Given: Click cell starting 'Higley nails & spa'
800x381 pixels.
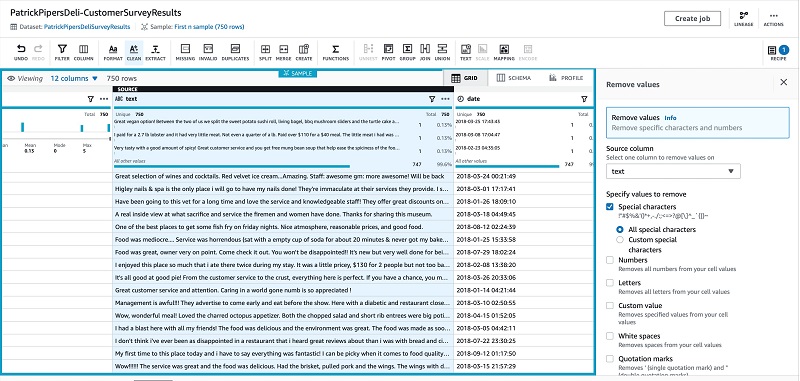Looking at the screenshot, I should pyautogui.click(x=283, y=189).
